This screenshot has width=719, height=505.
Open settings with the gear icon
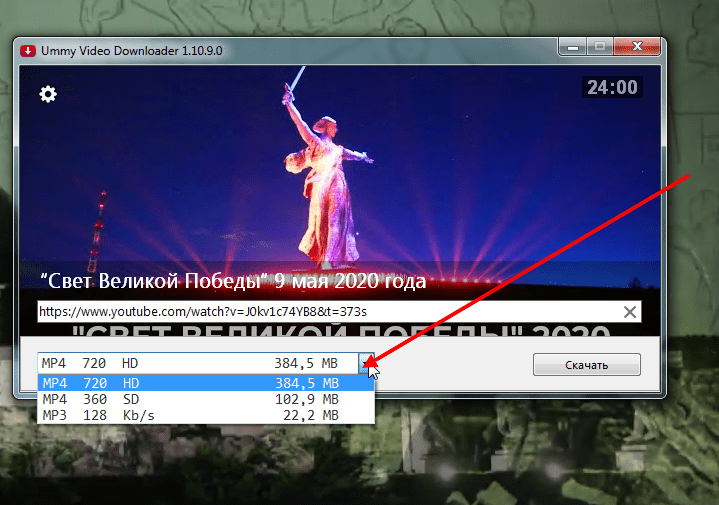48,94
